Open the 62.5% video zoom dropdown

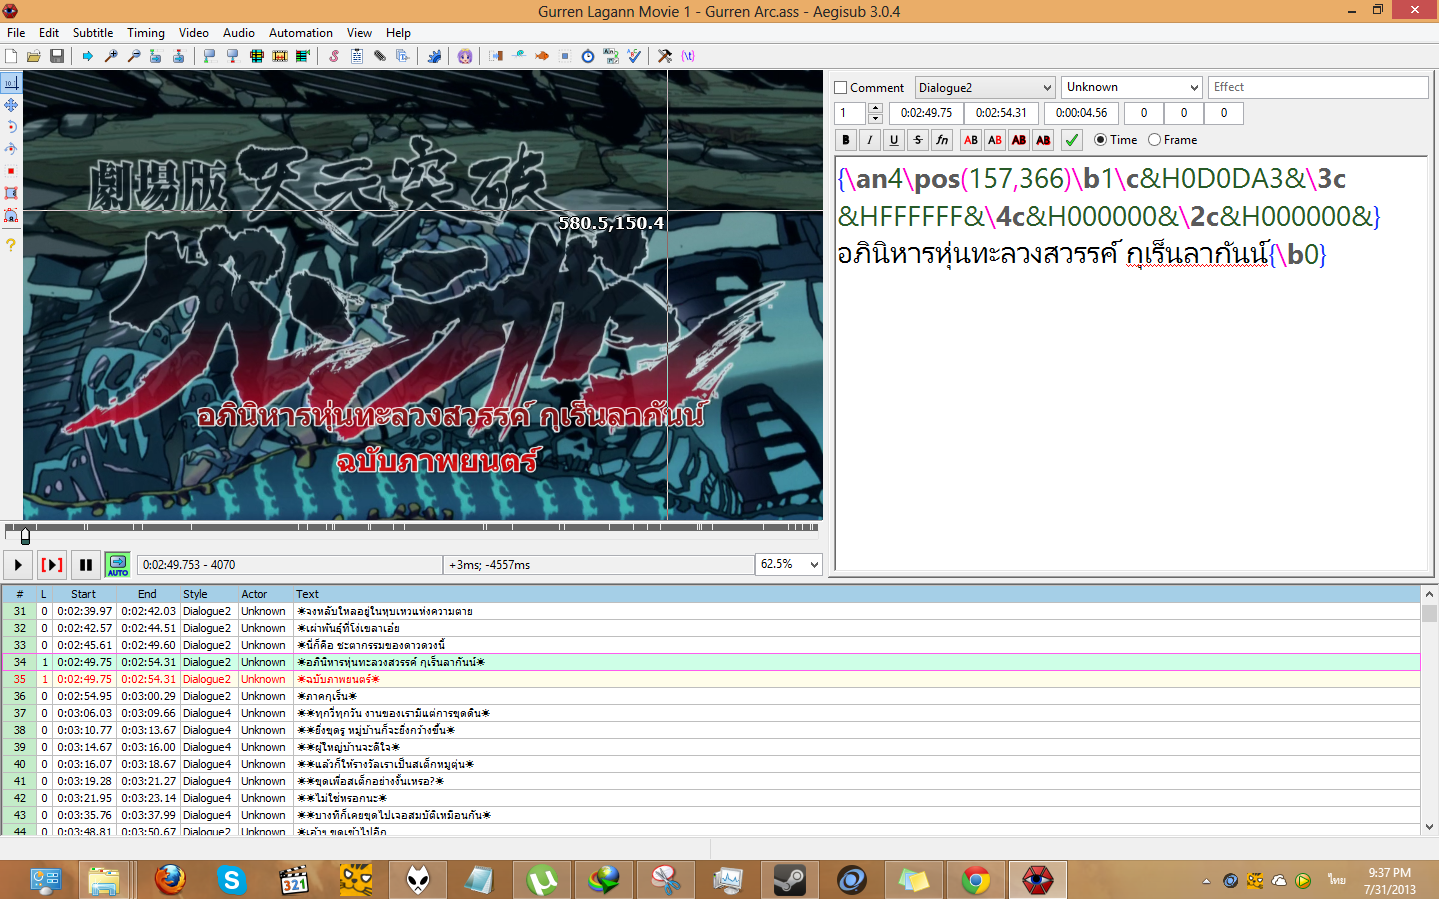(x=789, y=565)
